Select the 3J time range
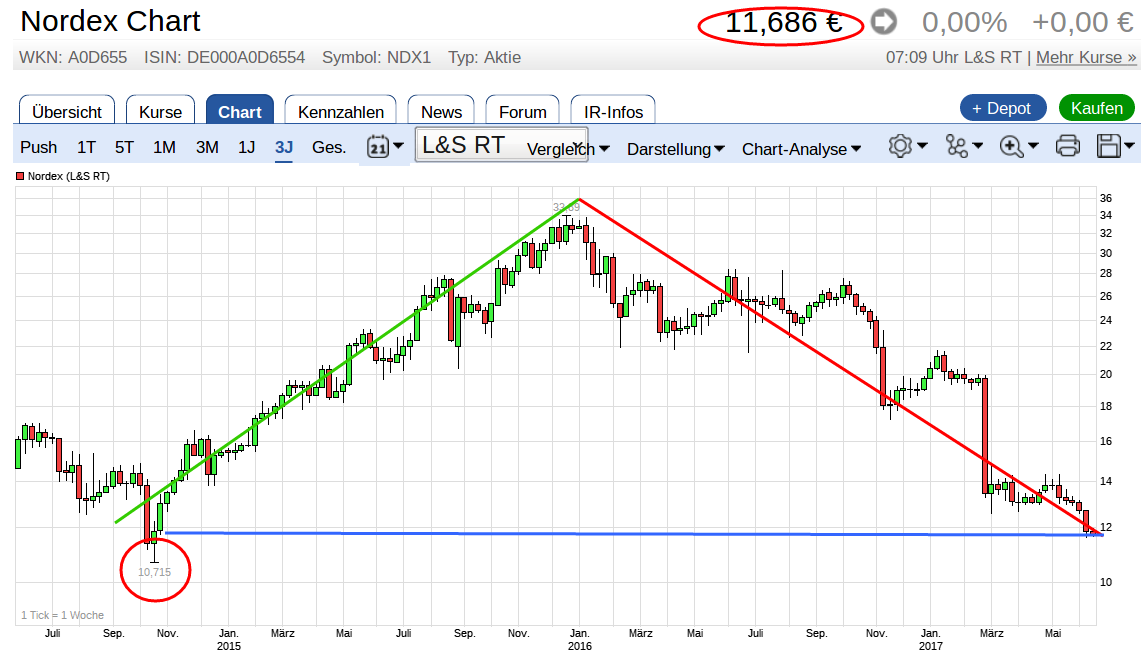 point(284,147)
